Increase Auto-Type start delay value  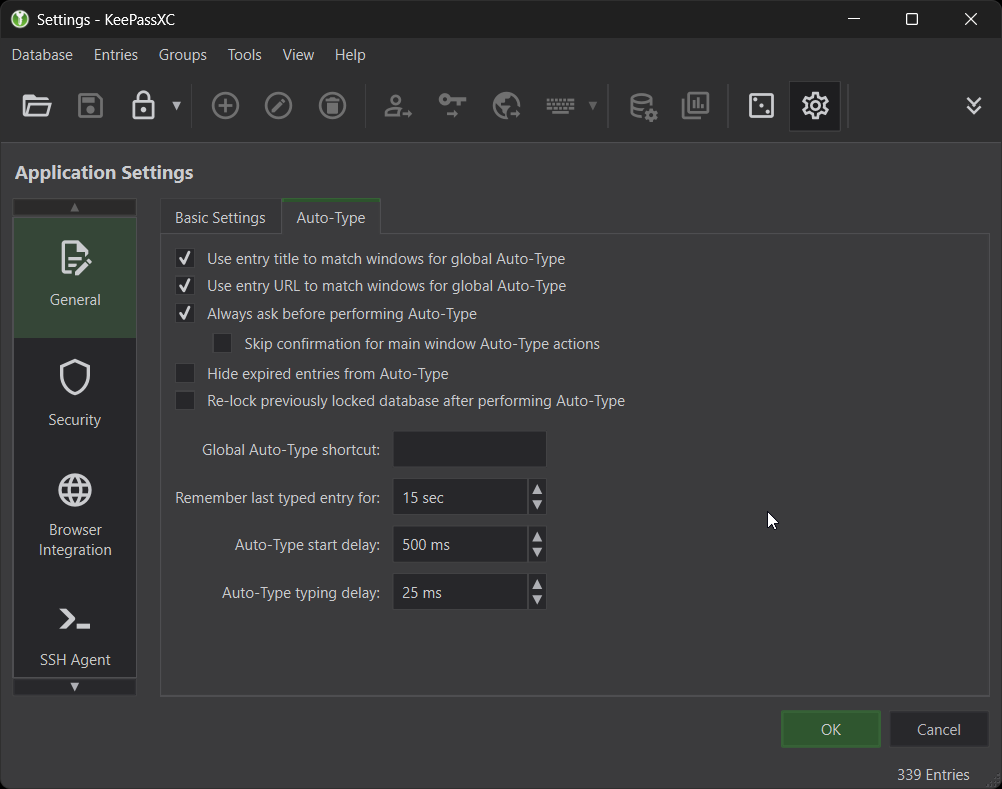coord(537,537)
